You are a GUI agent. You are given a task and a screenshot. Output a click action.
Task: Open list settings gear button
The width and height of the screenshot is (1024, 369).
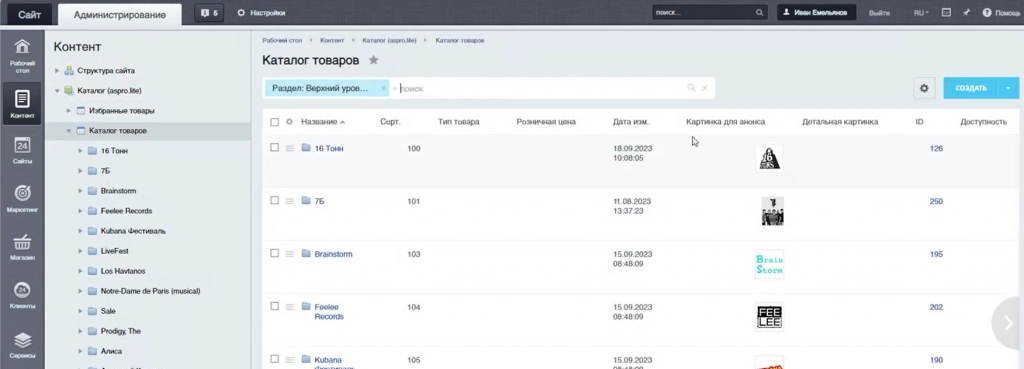(923, 88)
